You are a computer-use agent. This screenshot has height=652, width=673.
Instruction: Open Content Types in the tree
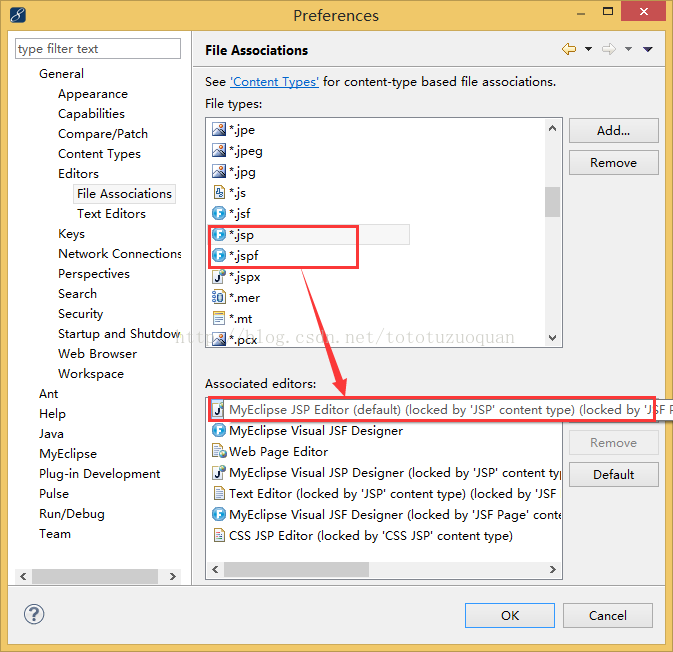99,154
